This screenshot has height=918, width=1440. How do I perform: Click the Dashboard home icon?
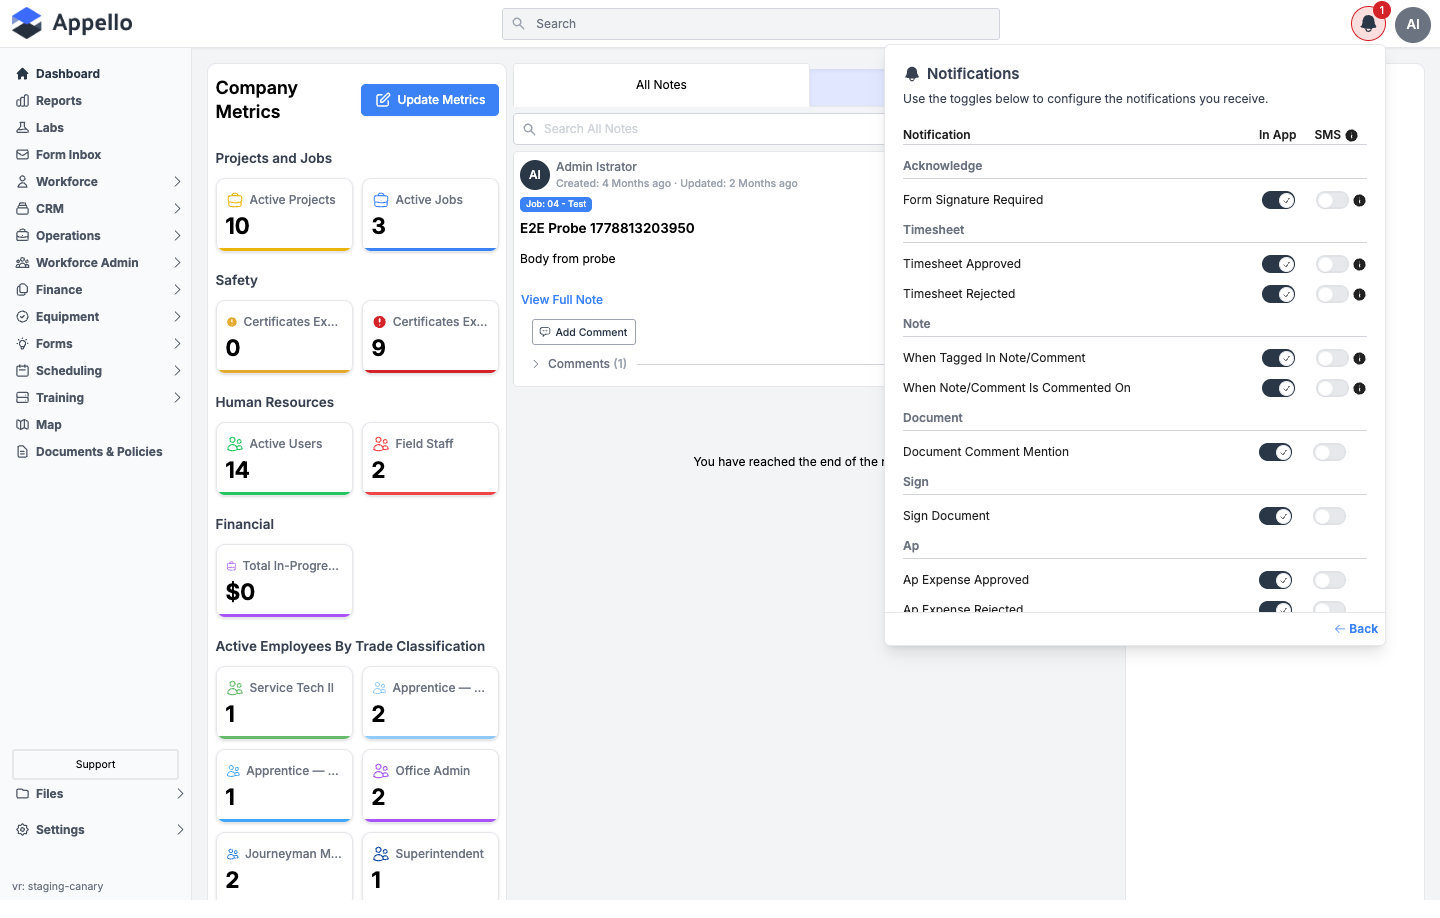tap(22, 74)
